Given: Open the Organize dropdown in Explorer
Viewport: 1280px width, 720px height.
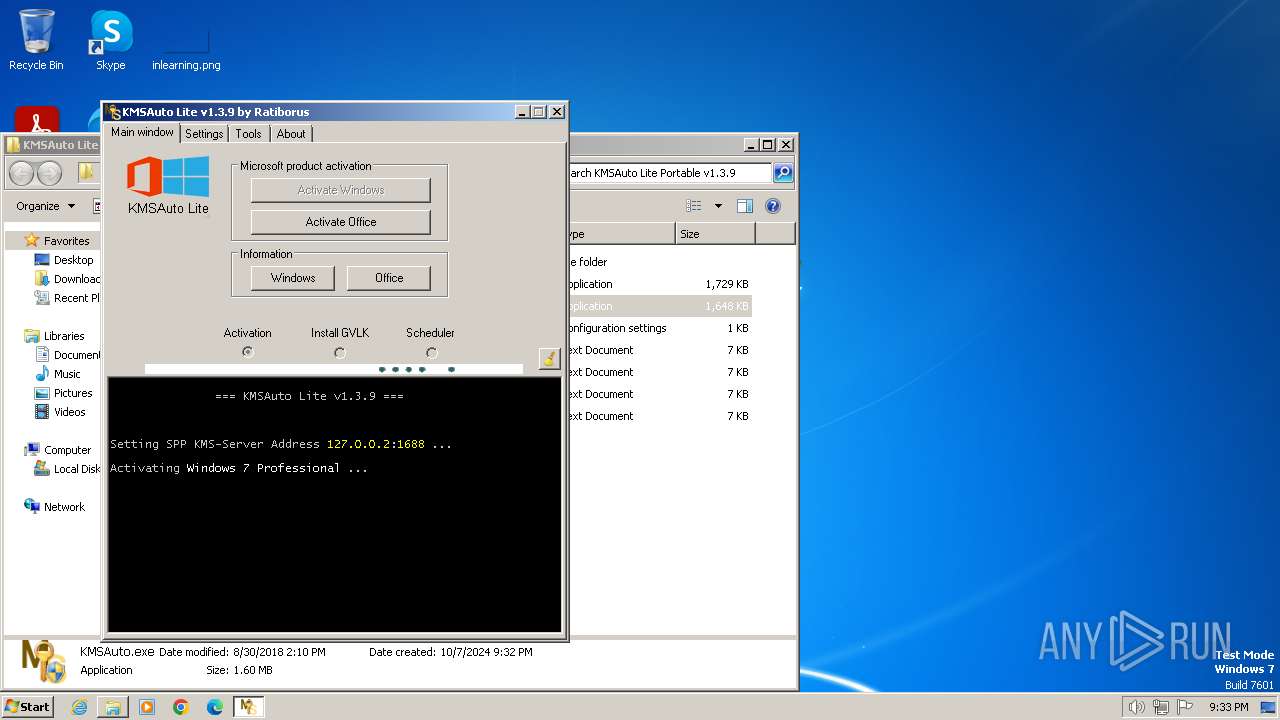Looking at the screenshot, I should (x=45, y=206).
